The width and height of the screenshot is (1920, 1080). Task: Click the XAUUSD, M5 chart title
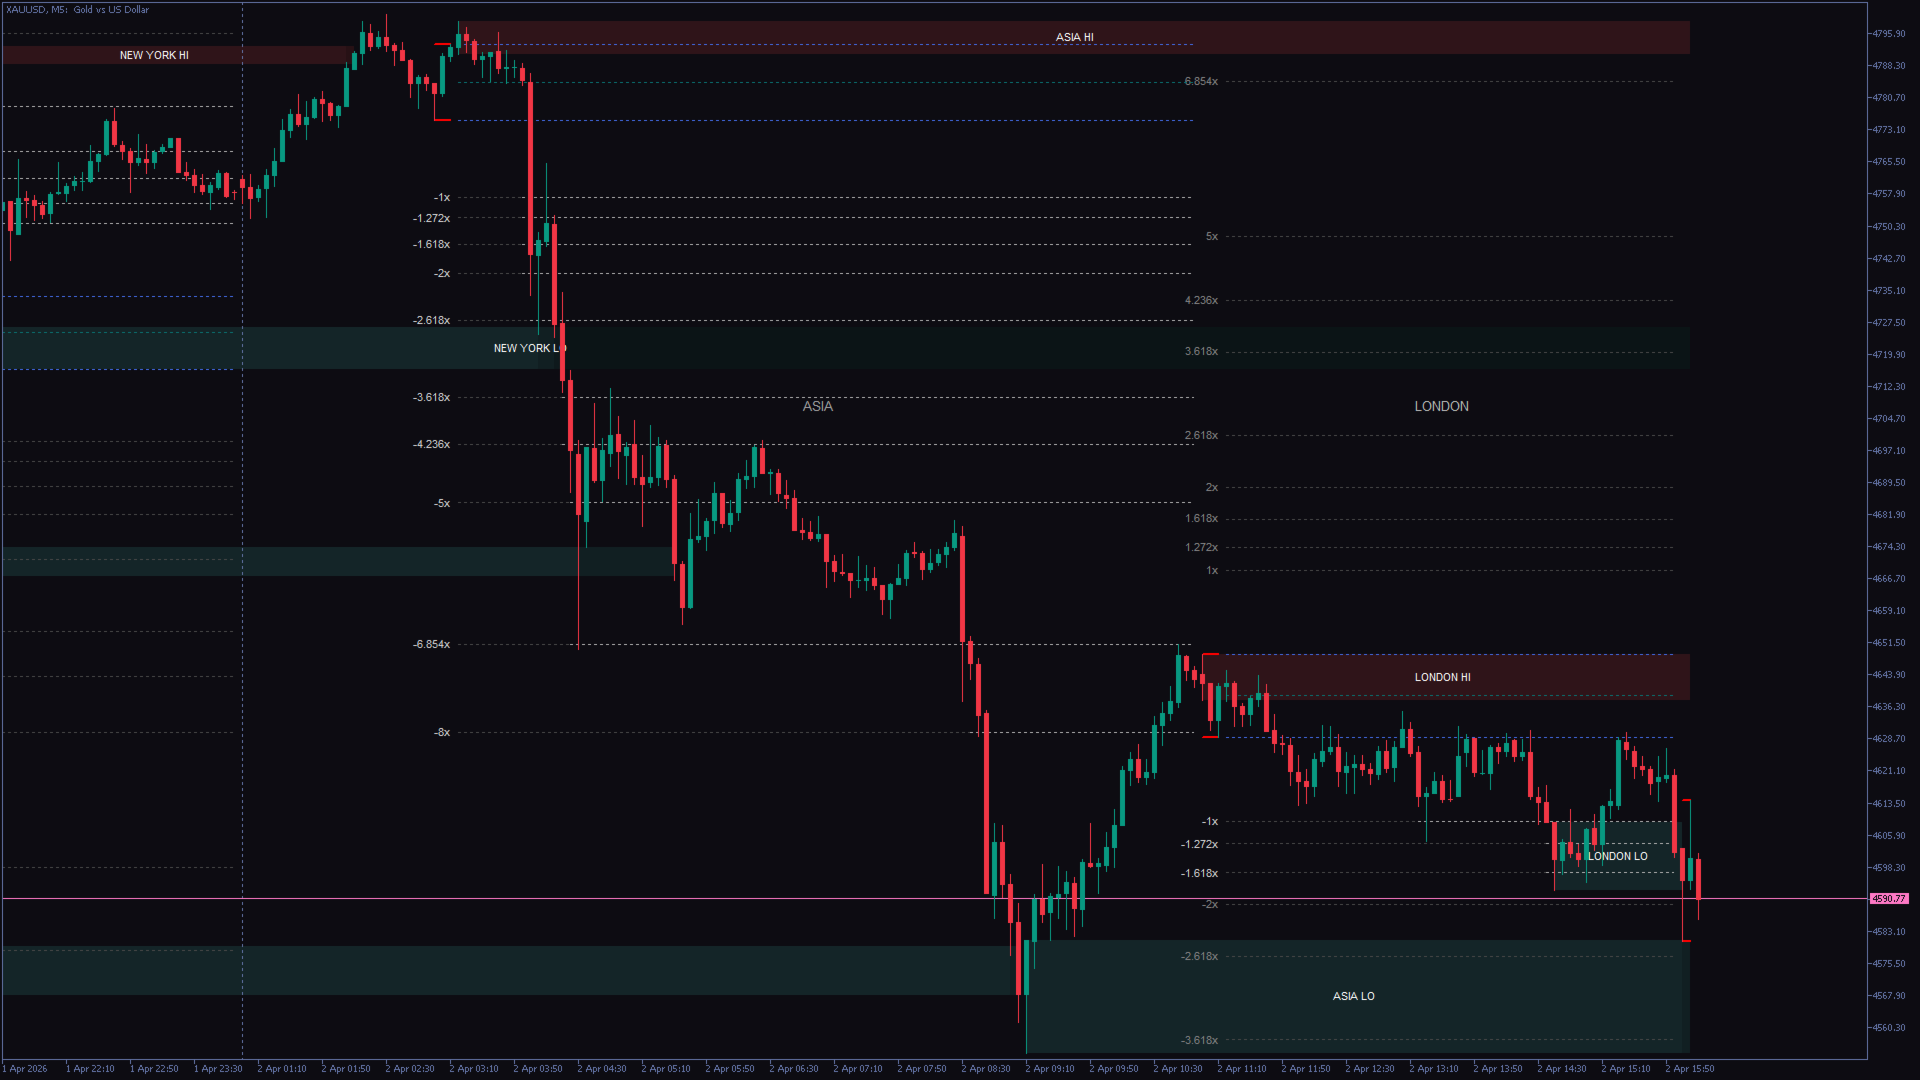[77, 9]
